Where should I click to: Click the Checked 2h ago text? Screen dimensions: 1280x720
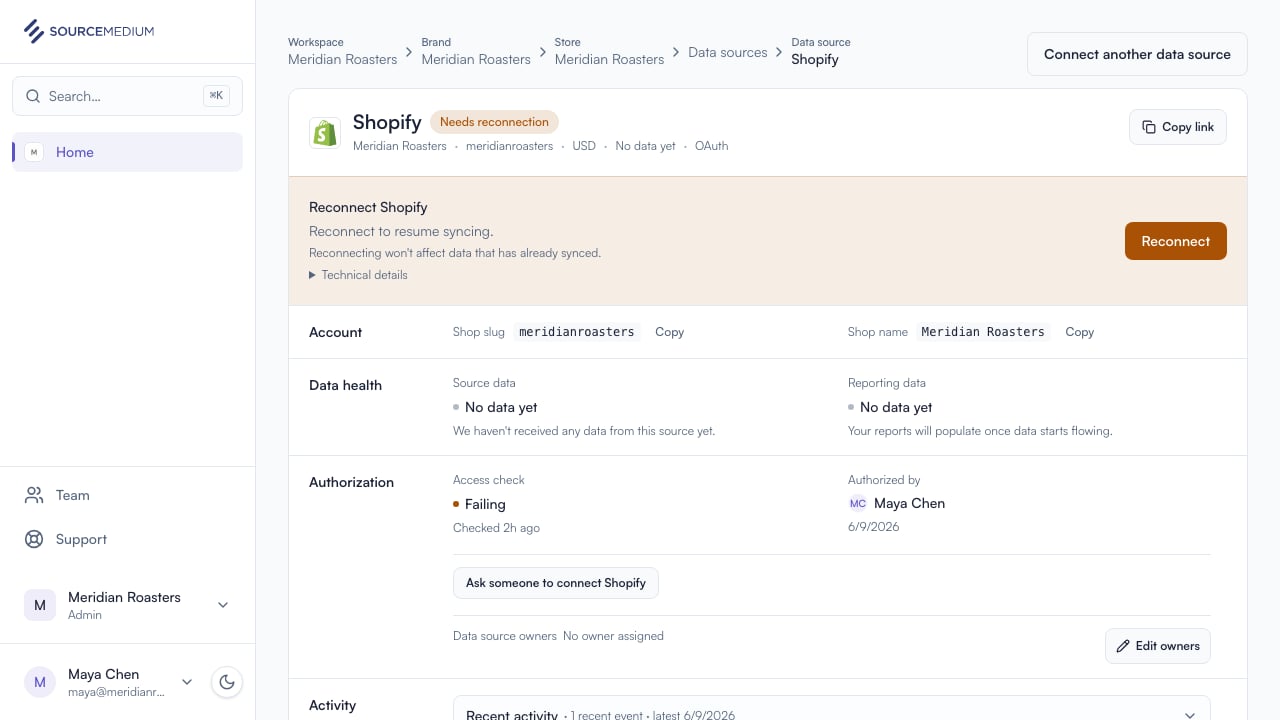point(496,528)
